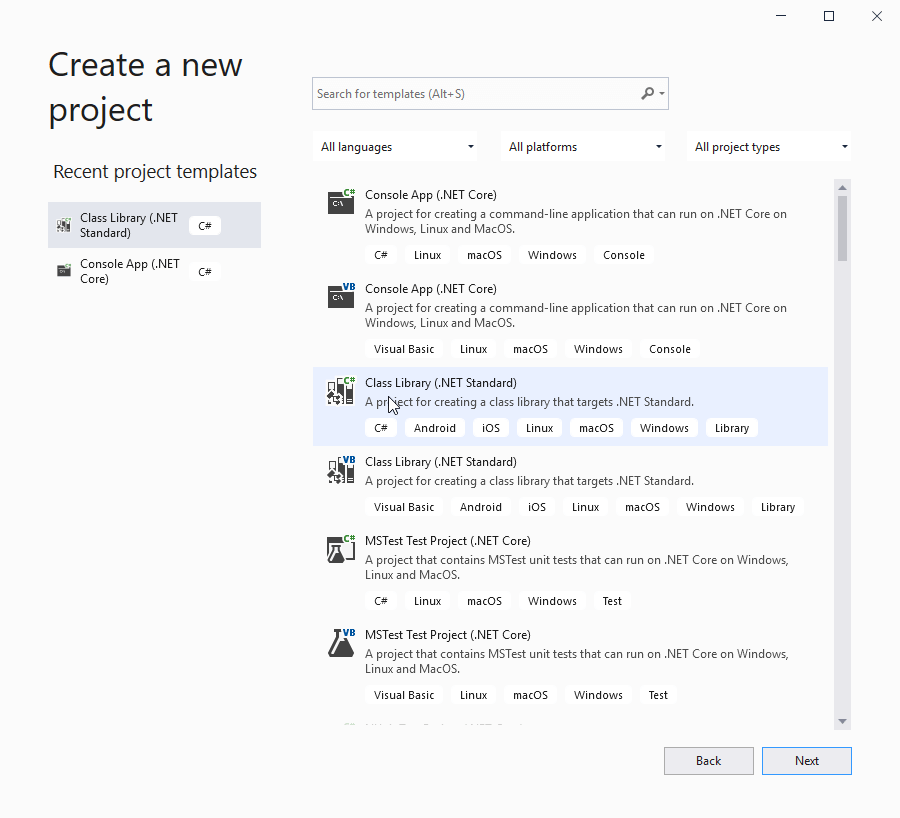Click the template list scrollbar thumb
The width and height of the screenshot is (900, 818).
tap(843, 228)
